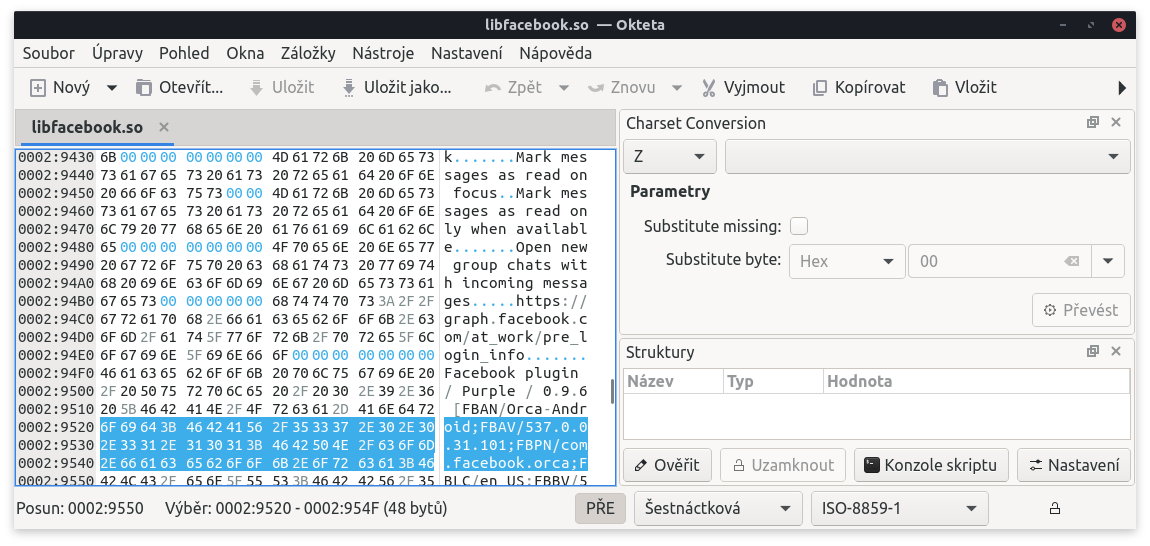
Task: Open the ISO-8859-1 charset dropdown
Action: (x=900, y=508)
